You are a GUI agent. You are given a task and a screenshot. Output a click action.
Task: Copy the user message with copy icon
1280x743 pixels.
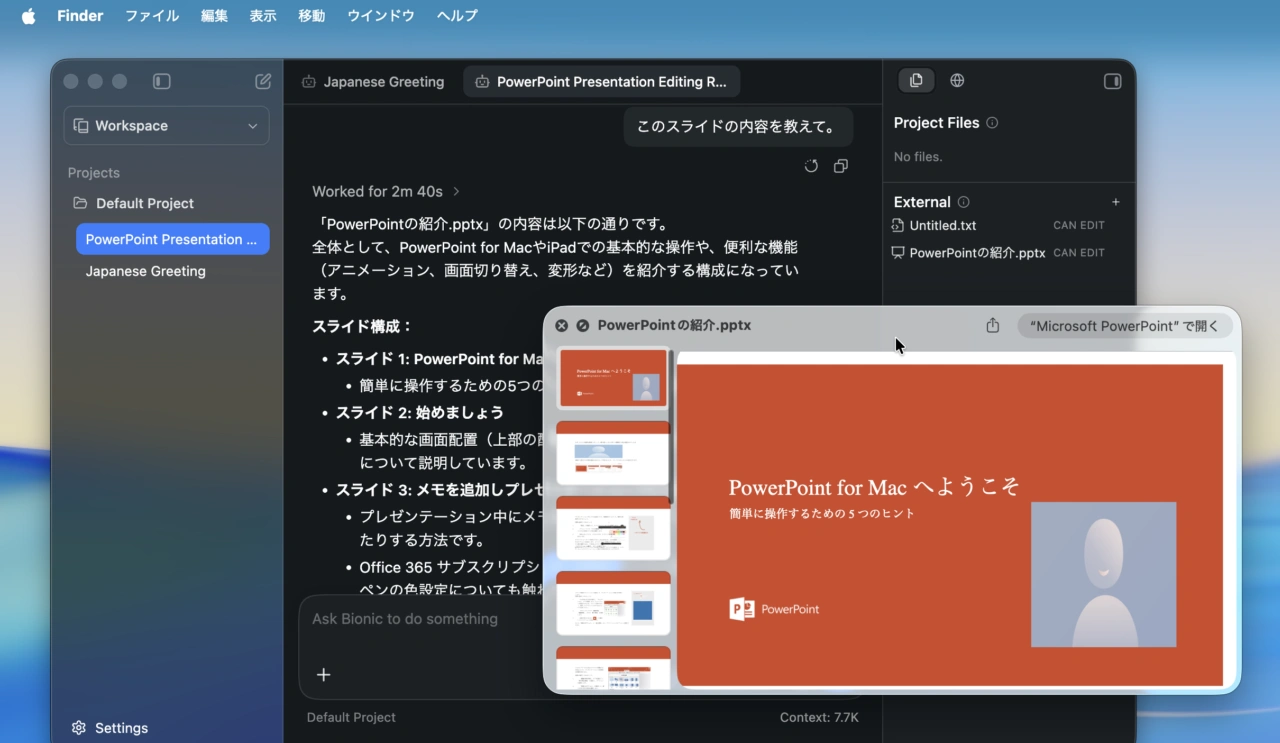(x=841, y=166)
